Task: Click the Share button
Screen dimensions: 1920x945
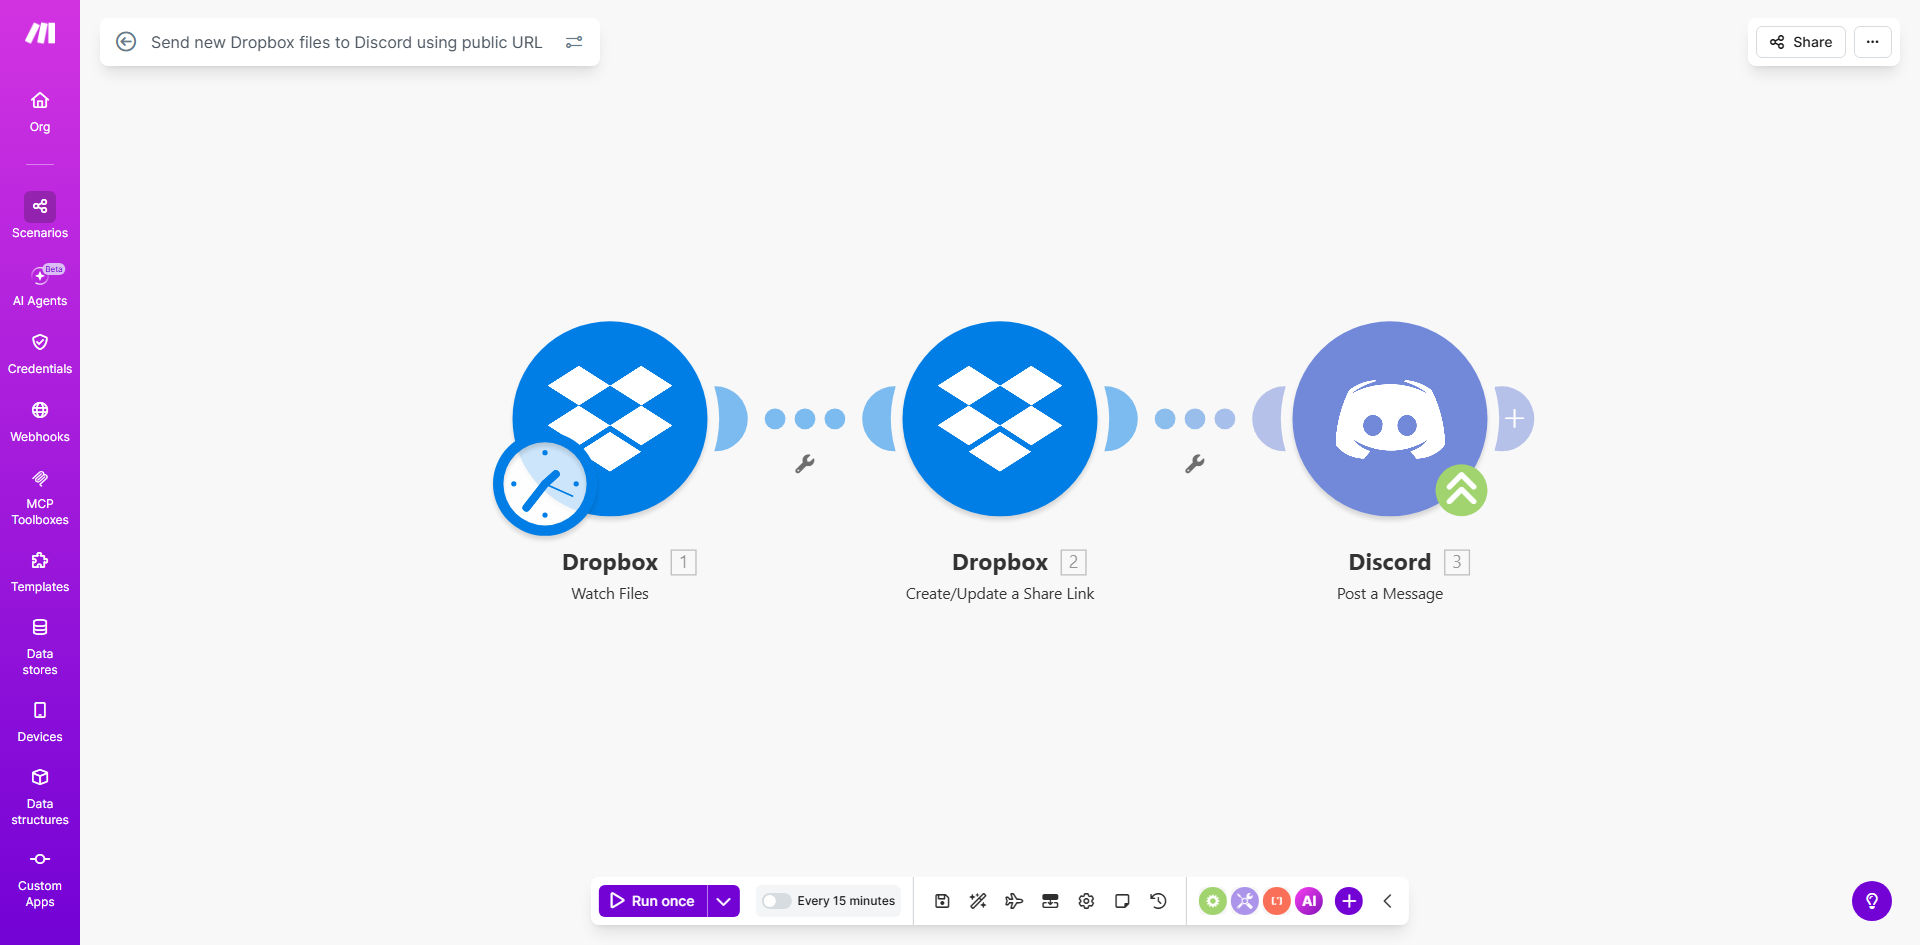Action: pyautogui.click(x=1800, y=42)
